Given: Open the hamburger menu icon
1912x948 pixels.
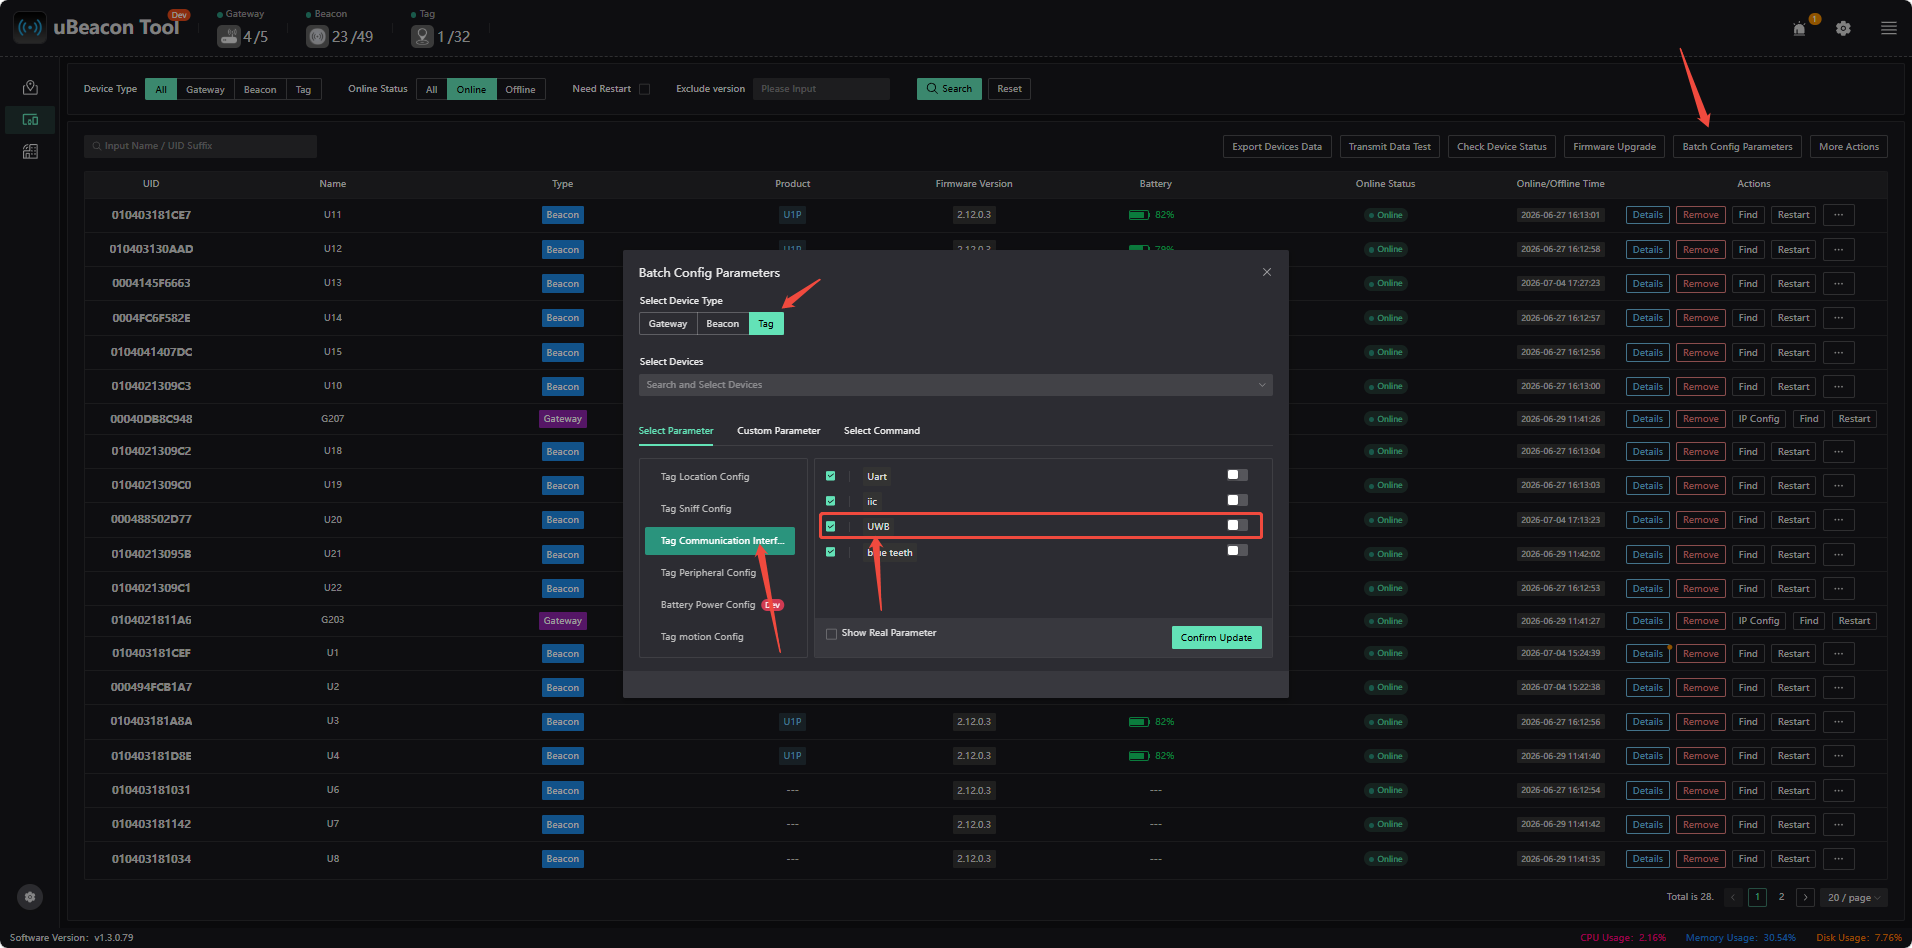Looking at the screenshot, I should click(1889, 29).
